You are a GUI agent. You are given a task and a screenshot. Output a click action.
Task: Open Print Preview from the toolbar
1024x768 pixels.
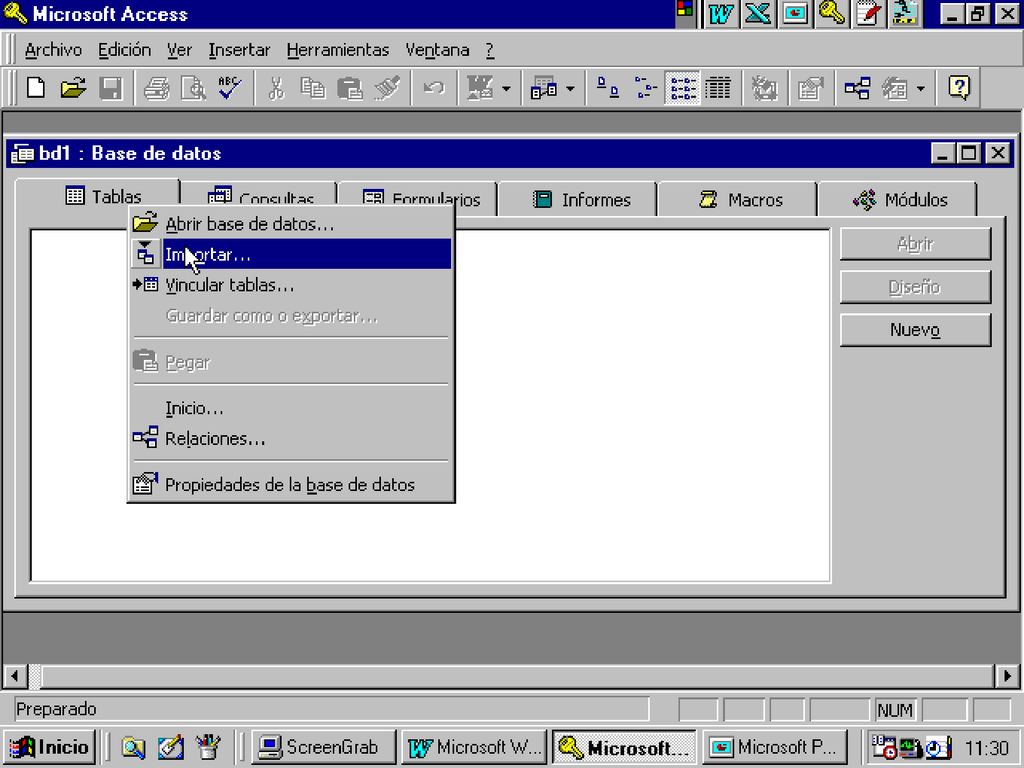tap(193, 88)
